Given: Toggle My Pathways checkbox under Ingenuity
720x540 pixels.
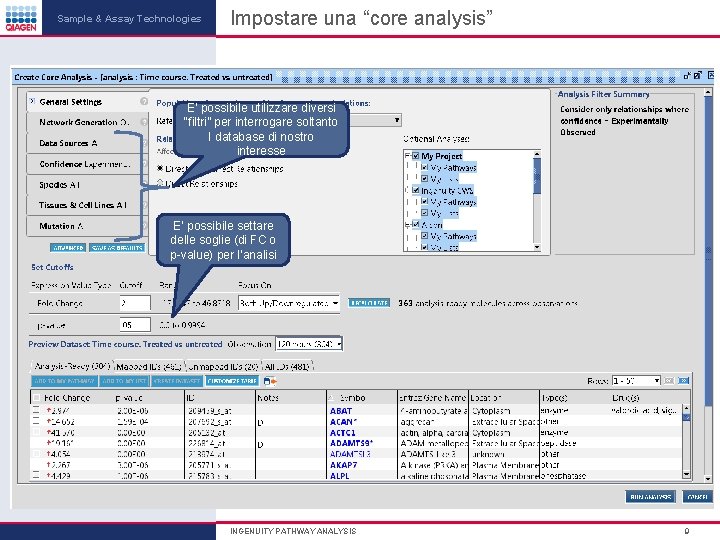Looking at the screenshot, I should pyautogui.click(x=424, y=202).
